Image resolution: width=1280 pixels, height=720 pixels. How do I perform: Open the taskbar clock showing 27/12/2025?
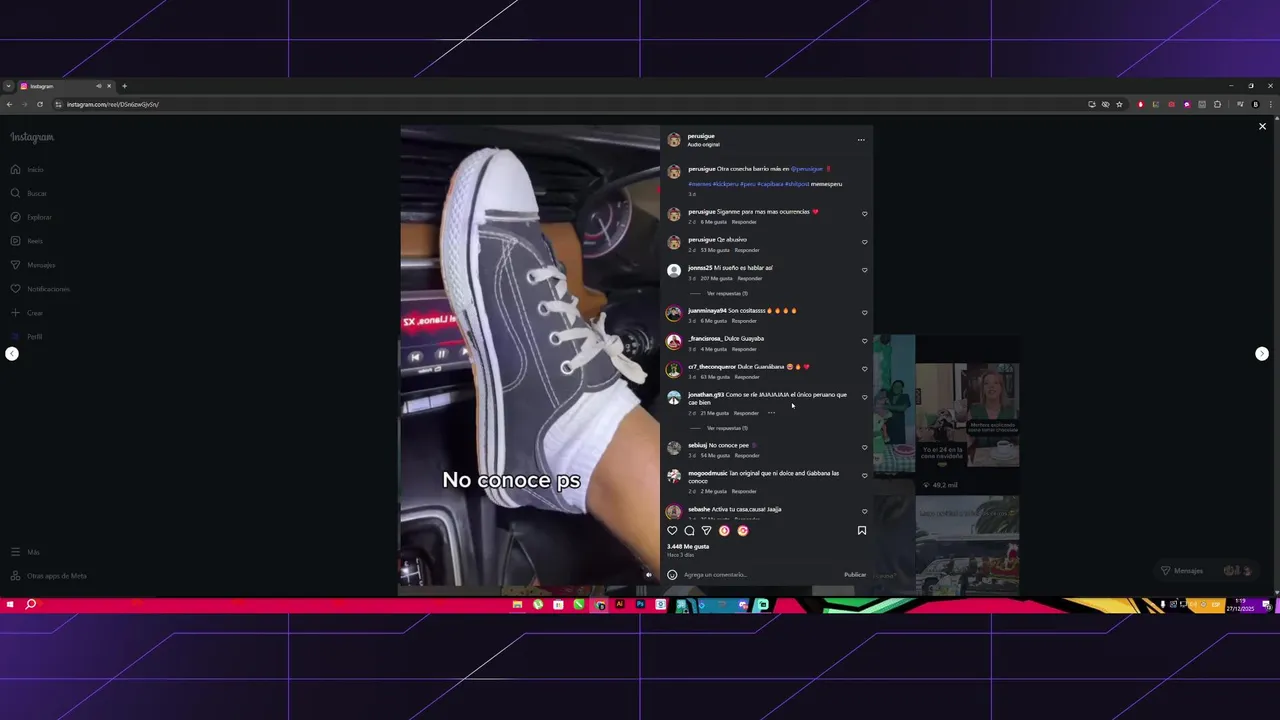click(x=1240, y=604)
